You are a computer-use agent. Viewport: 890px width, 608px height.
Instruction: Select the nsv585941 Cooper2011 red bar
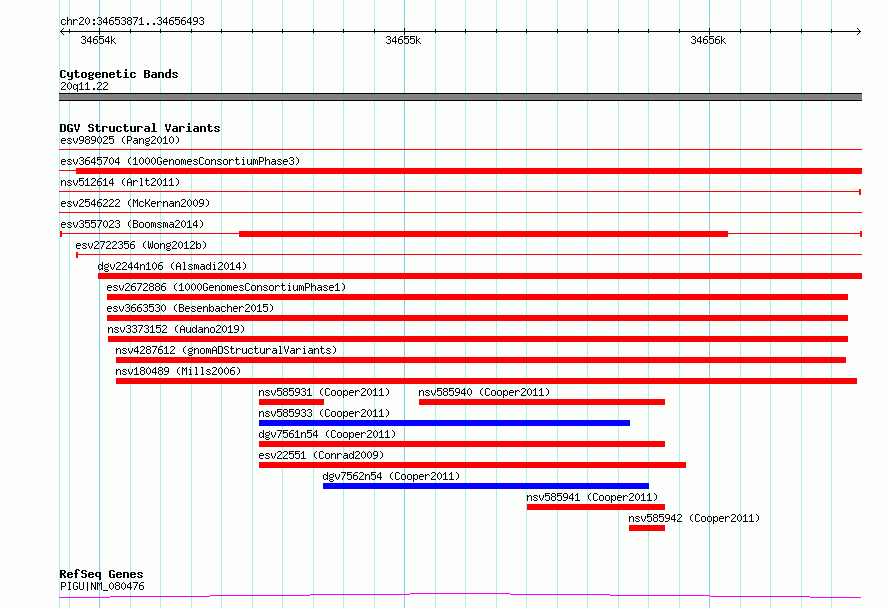(596, 507)
